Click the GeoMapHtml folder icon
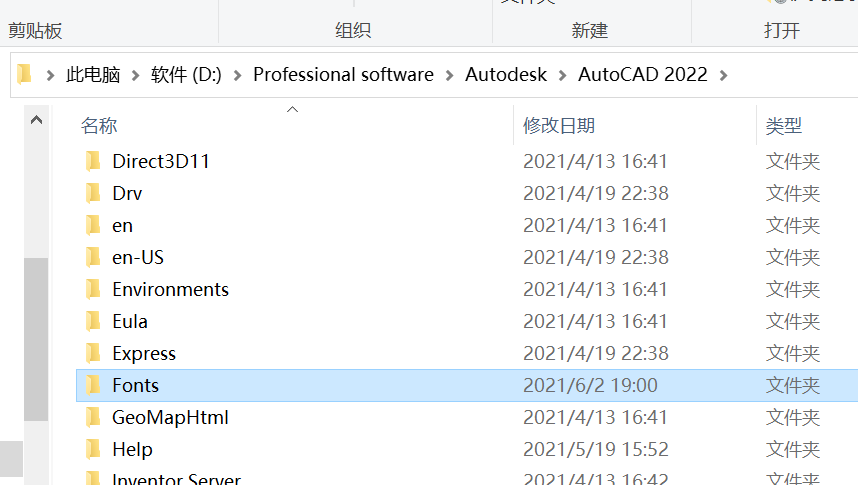Viewport: 858px width, 485px height. (x=94, y=418)
